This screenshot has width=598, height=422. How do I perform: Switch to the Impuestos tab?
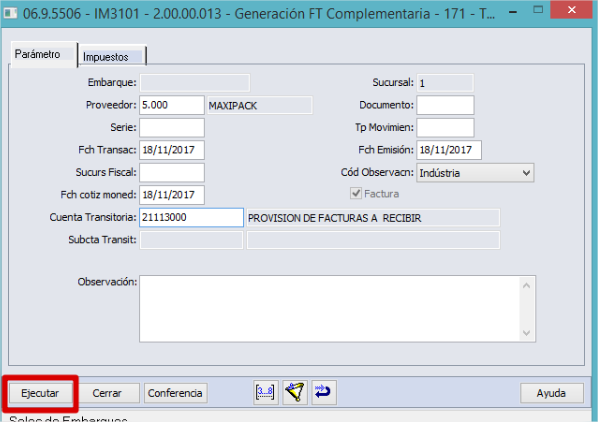pyautogui.click(x=112, y=56)
